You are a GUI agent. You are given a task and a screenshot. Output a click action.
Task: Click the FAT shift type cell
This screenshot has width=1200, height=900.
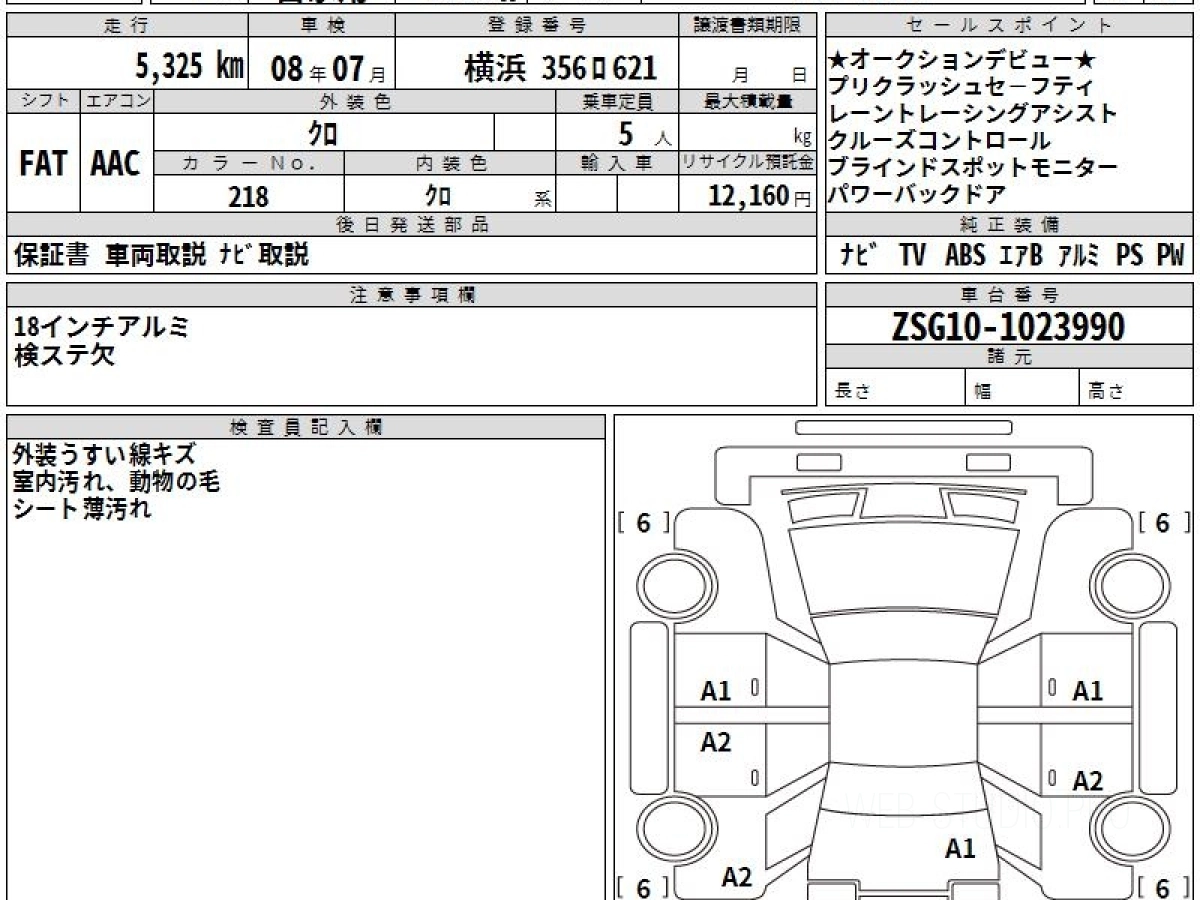click(43, 163)
